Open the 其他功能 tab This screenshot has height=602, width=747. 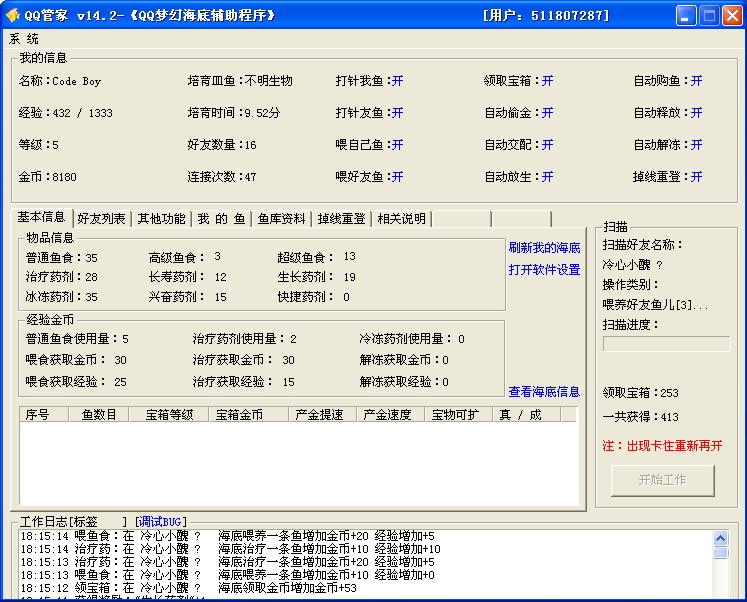(x=161, y=219)
